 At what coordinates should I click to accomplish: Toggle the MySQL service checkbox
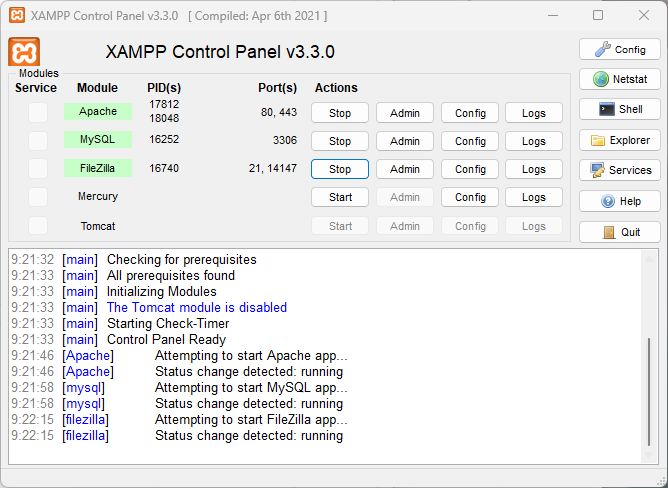click(x=37, y=140)
